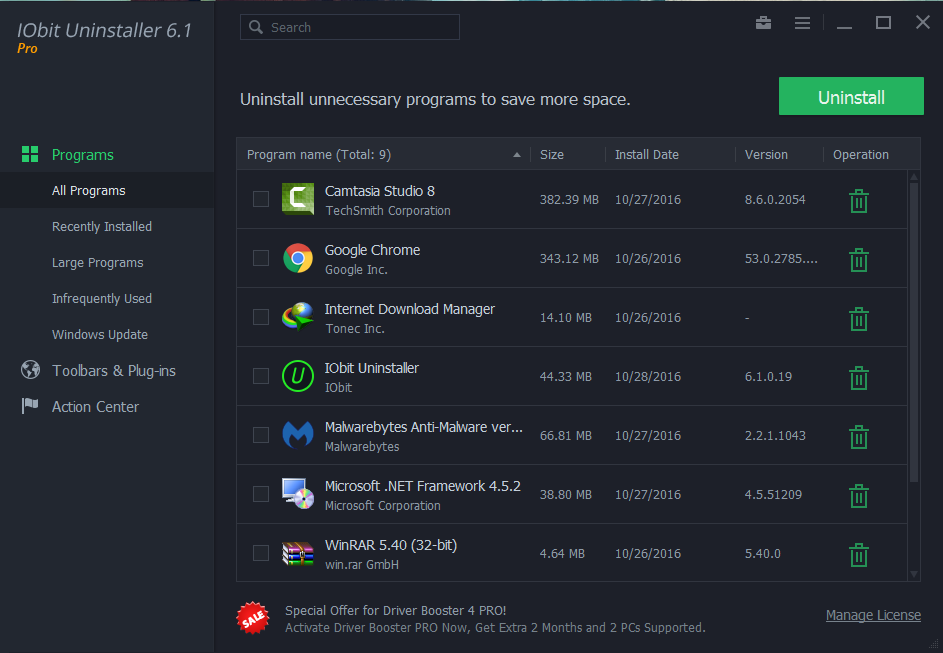Tick the Google Chrome checkbox

260,258
